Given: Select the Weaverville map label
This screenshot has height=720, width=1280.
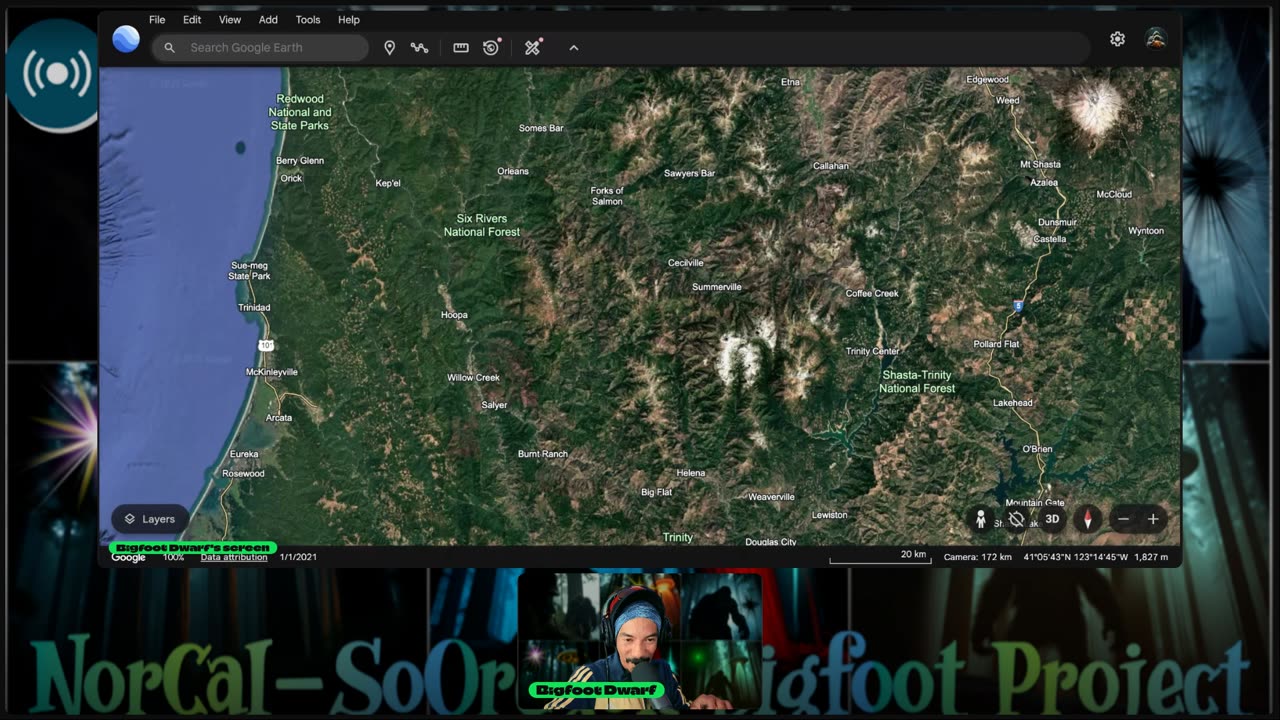Looking at the screenshot, I should coord(771,497).
